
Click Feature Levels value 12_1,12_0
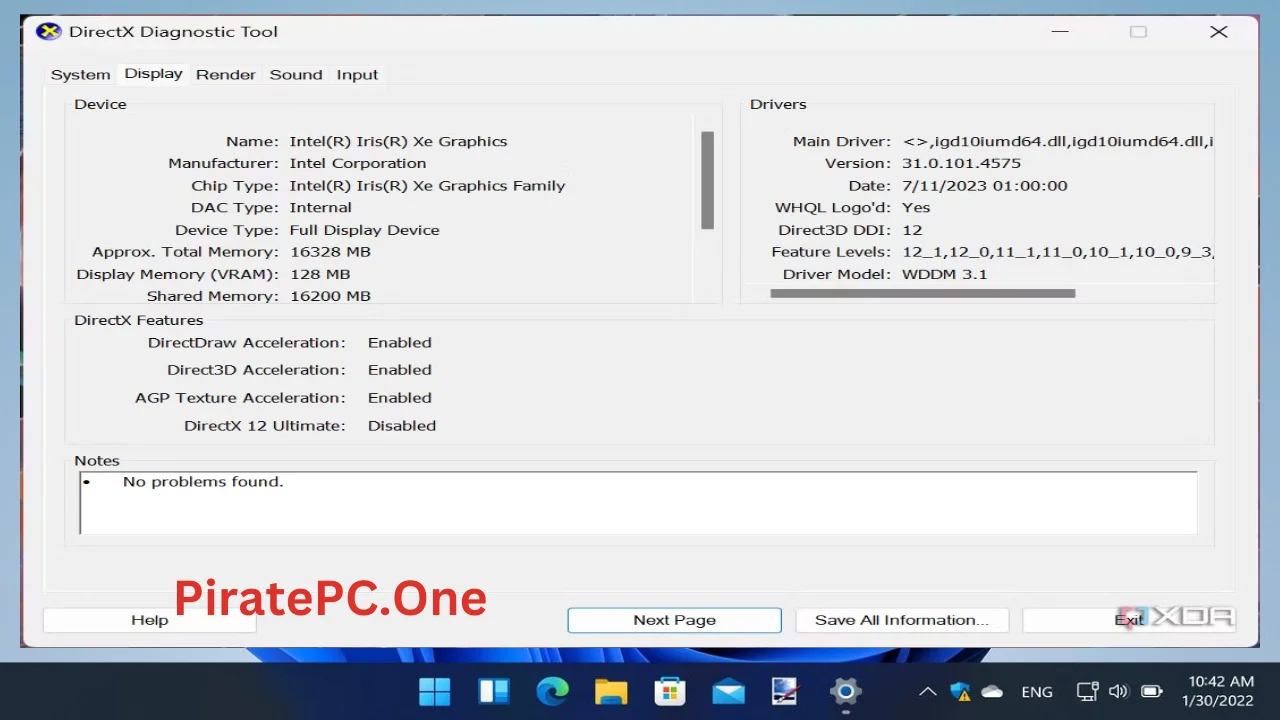pyautogui.click(x=1058, y=252)
